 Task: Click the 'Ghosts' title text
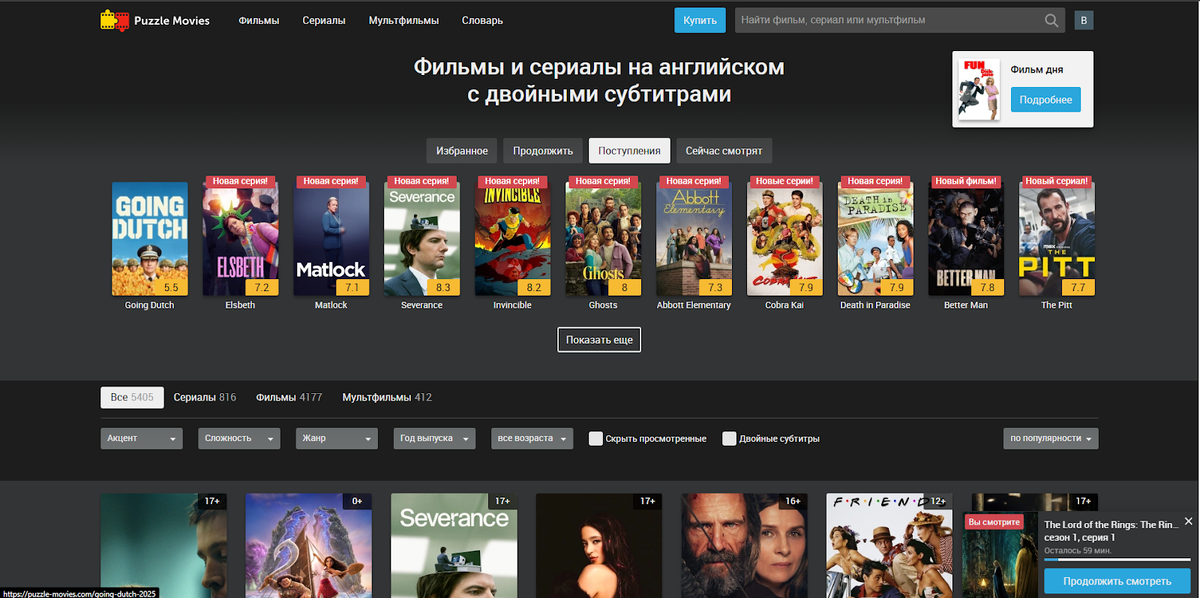(x=603, y=305)
